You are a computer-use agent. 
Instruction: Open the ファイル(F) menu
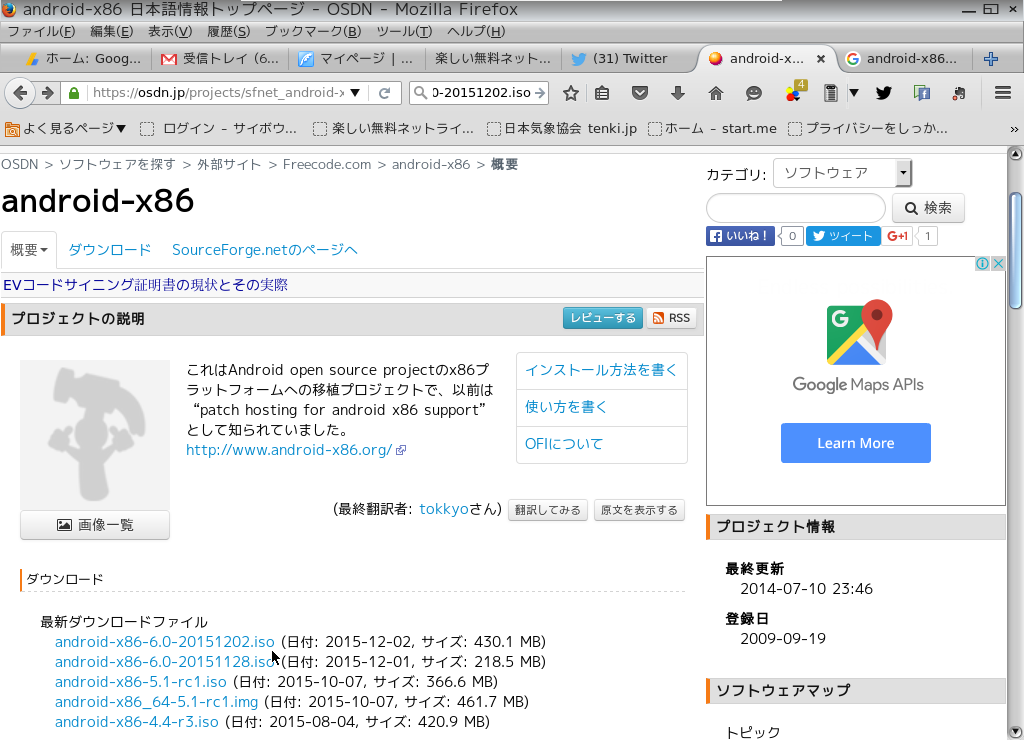coord(41,31)
